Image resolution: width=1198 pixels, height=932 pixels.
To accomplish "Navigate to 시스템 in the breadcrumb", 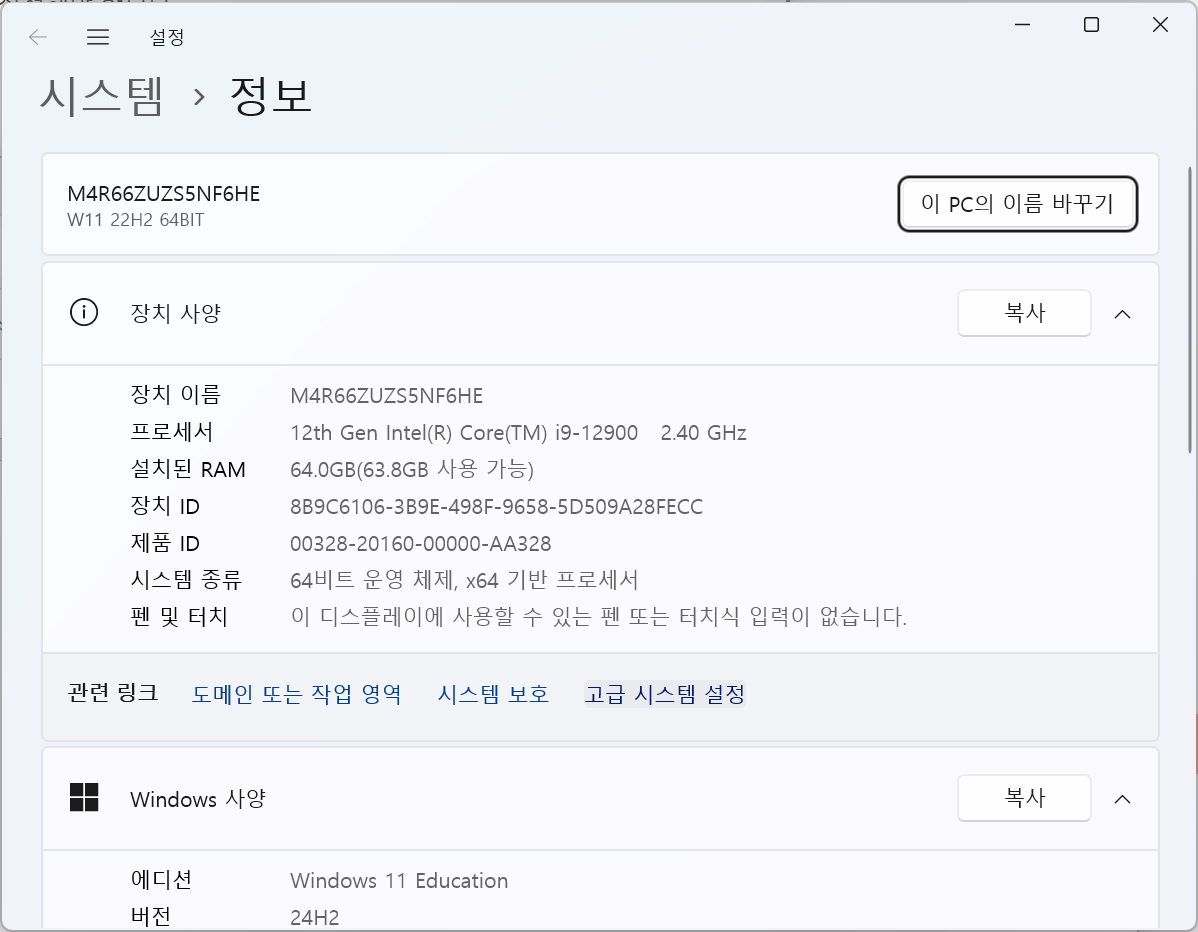I will point(102,96).
